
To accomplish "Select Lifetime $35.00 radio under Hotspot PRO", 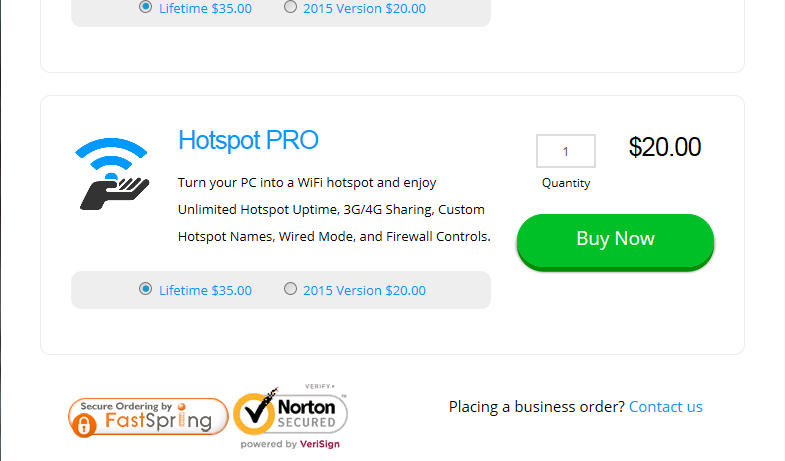I will pos(146,289).
